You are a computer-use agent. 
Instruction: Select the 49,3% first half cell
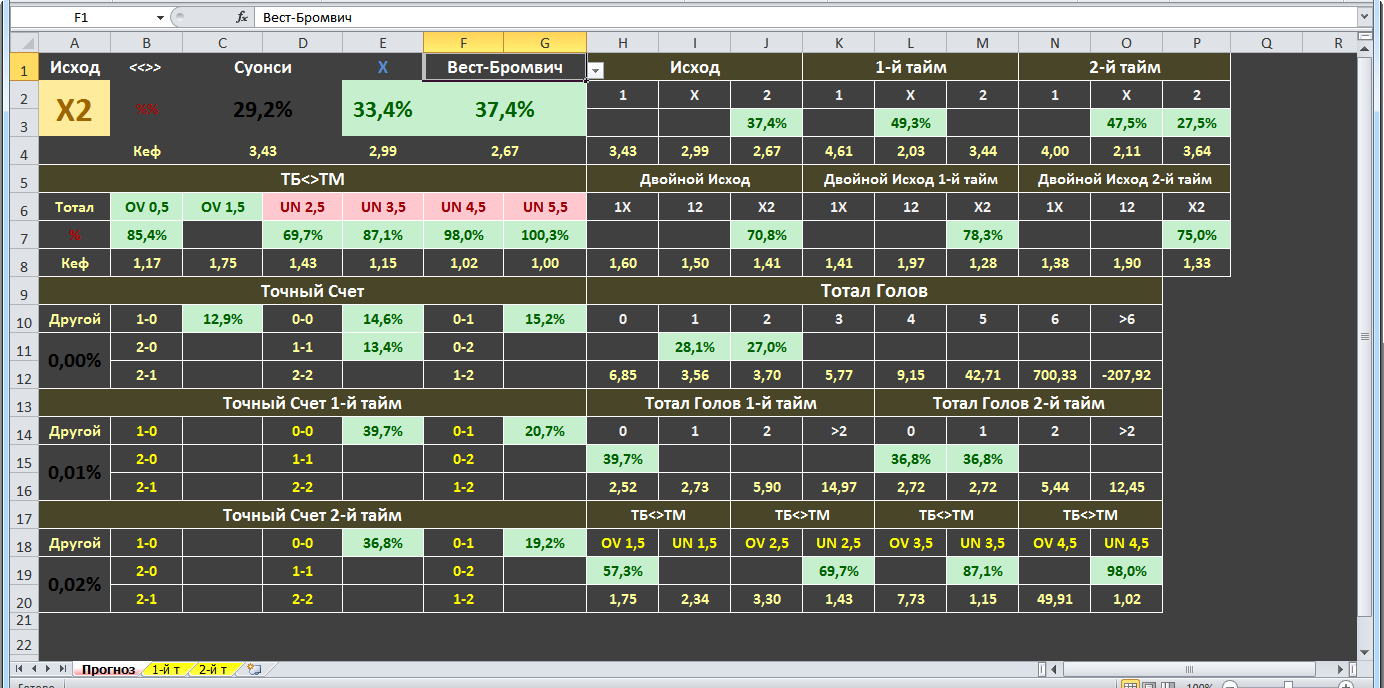(x=911, y=123)
